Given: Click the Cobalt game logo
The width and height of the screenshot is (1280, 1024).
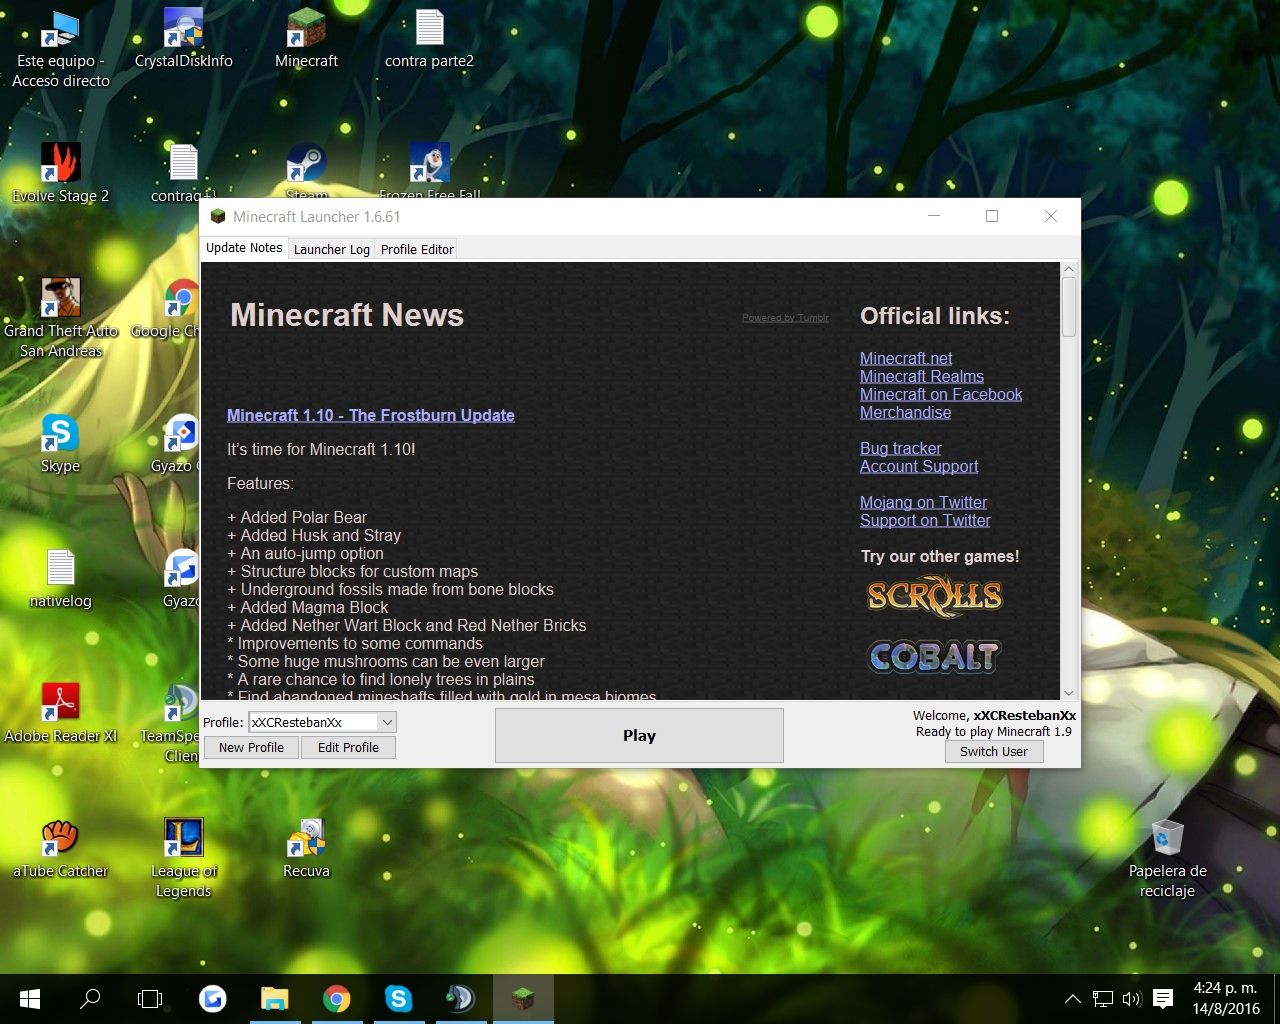Looking at the screenshot, I should click(934, 657).
